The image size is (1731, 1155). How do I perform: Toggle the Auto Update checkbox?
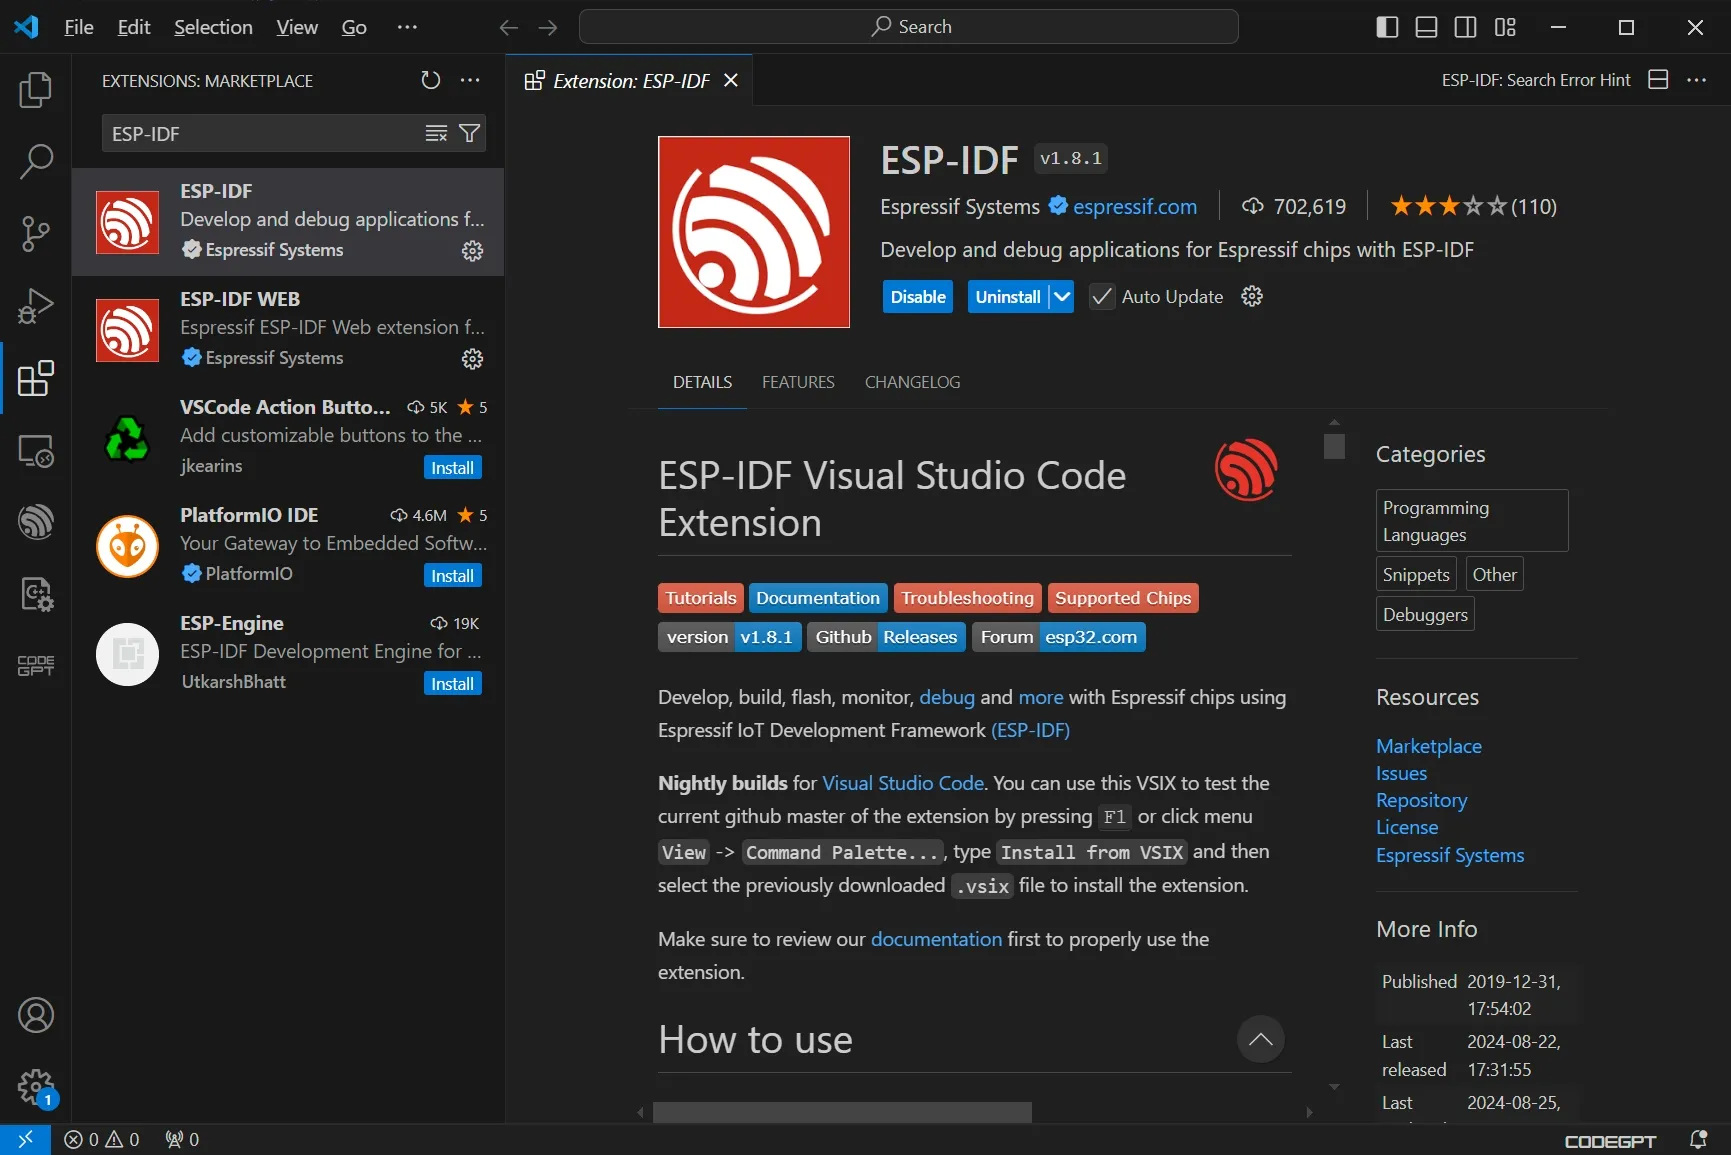click(1101, 297)
